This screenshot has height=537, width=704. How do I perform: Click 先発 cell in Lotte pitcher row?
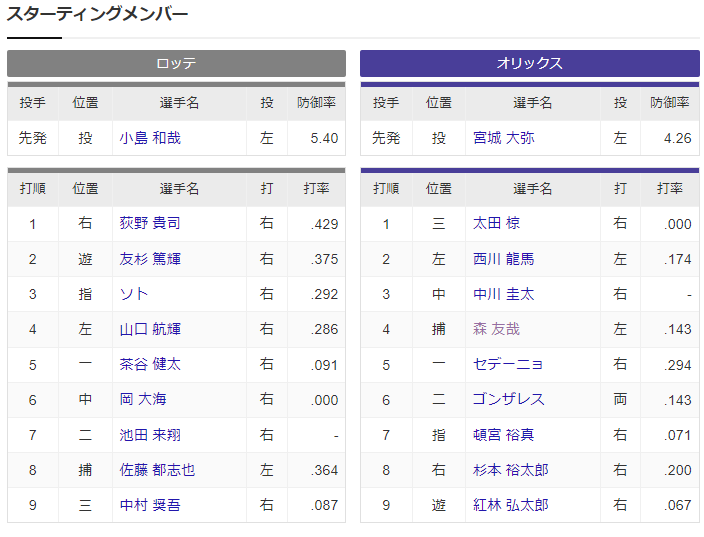[x=33, y=138]
